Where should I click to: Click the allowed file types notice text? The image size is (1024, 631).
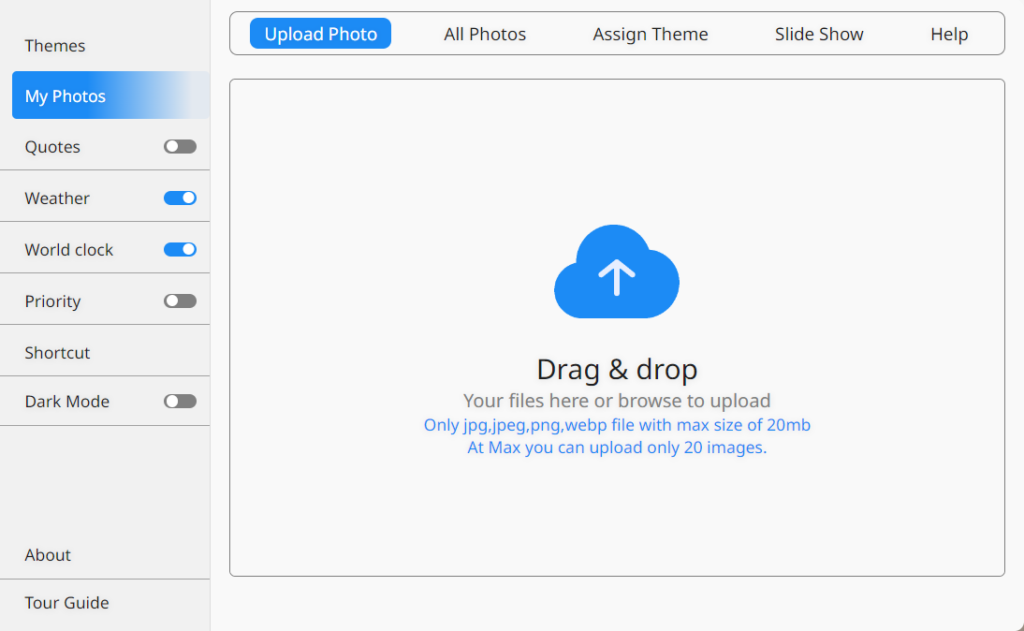(617, 425)
